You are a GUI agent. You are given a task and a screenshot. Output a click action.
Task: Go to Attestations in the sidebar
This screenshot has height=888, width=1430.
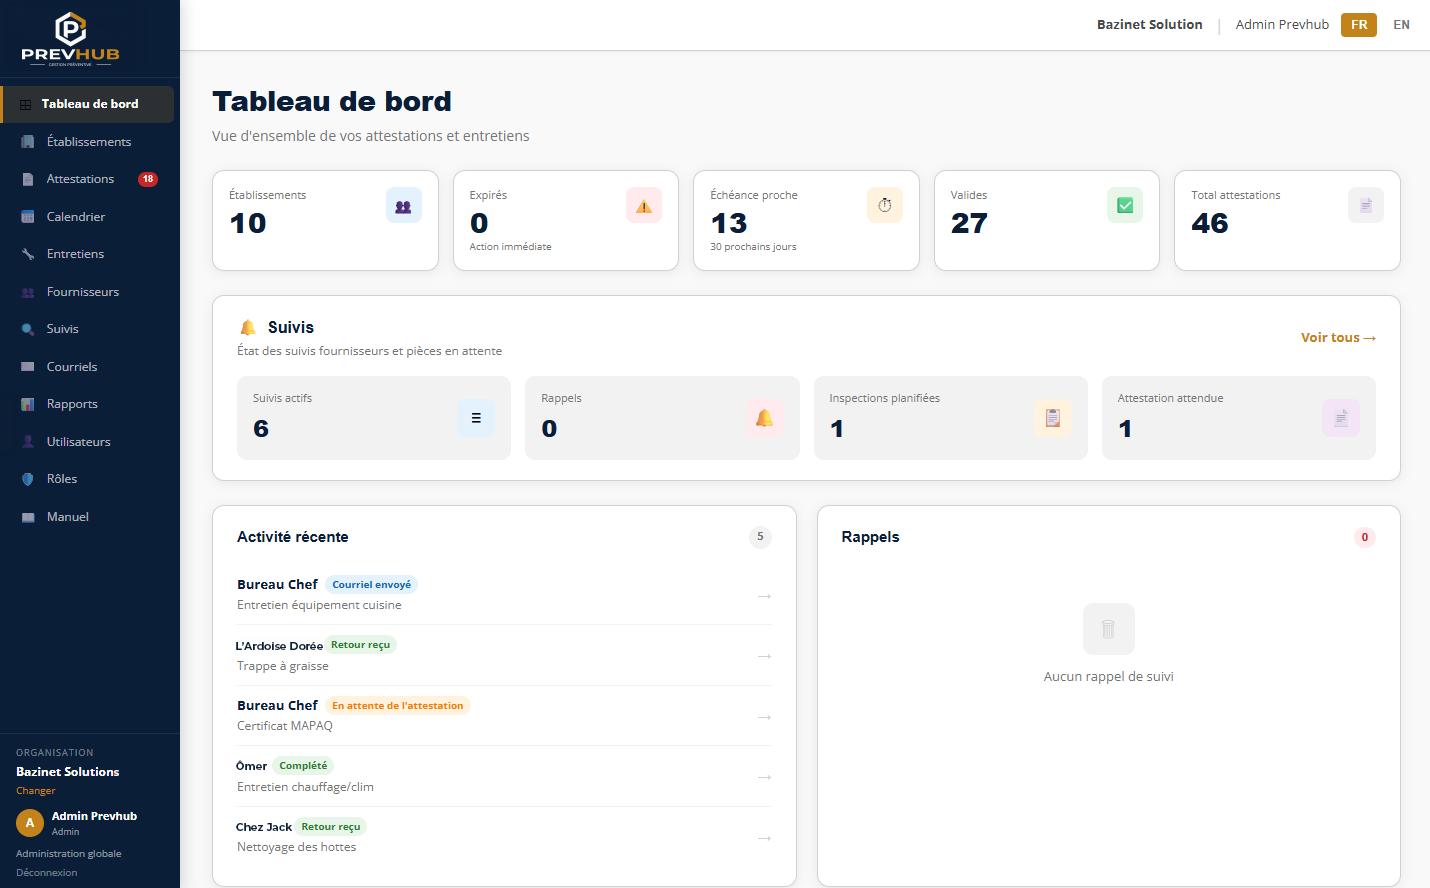click(88, 179)
